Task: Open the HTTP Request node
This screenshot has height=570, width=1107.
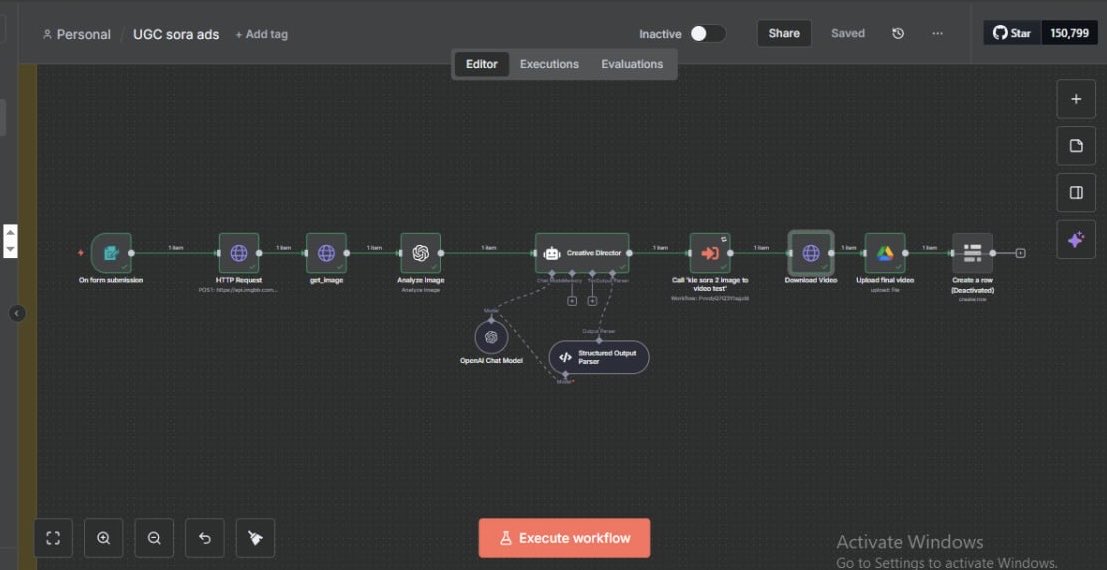Action: (x=239, y=253)
